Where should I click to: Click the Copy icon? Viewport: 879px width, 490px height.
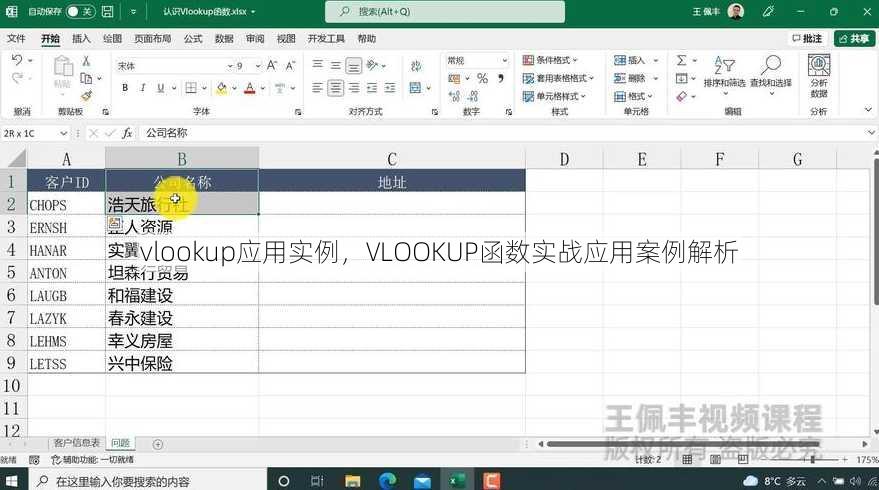pos(86,78)
